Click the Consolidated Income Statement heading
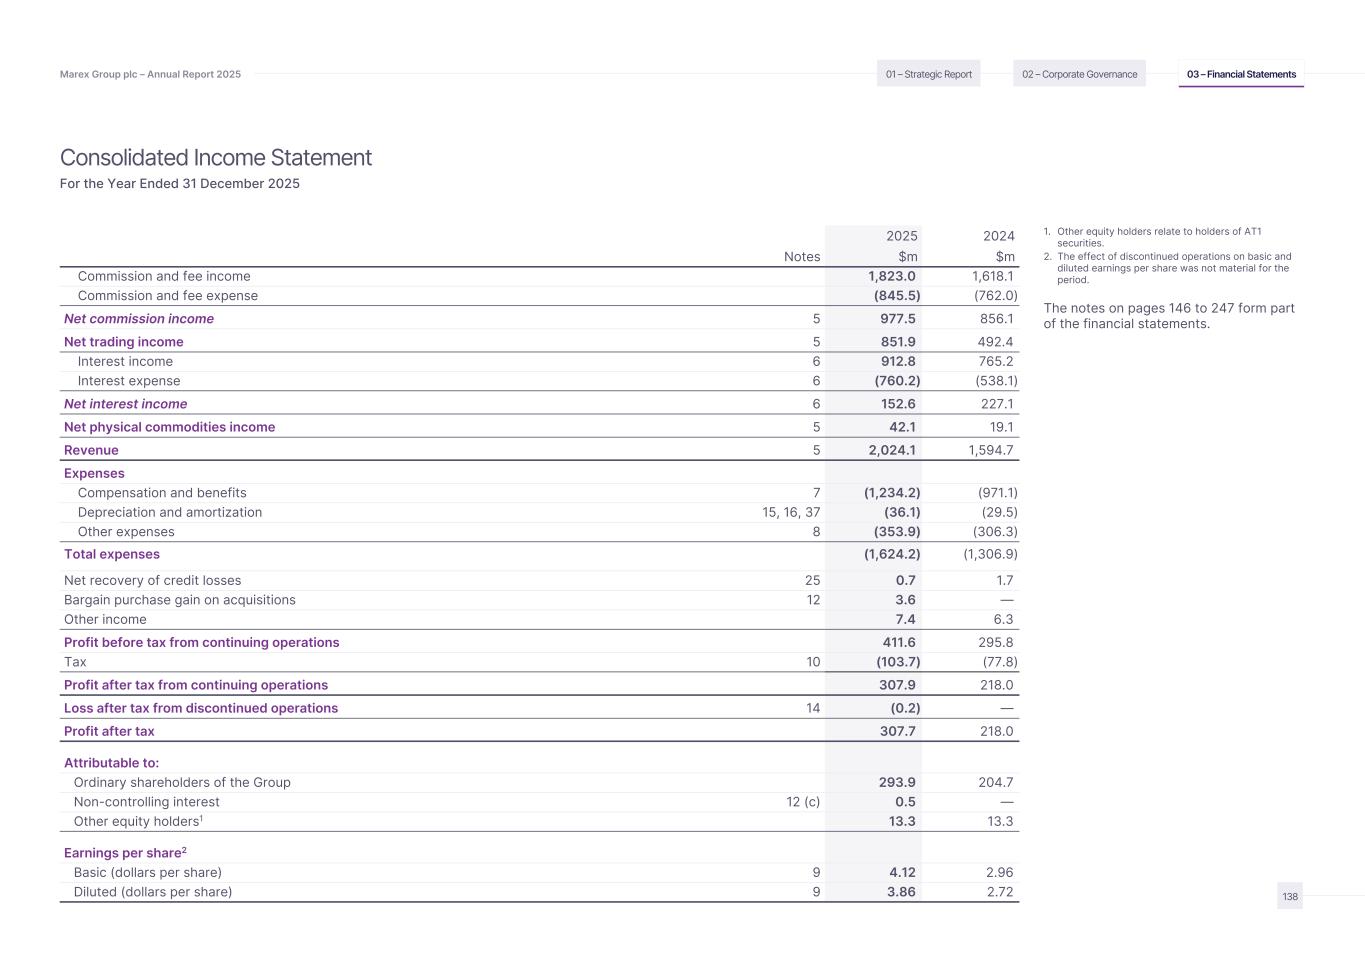 216,158
